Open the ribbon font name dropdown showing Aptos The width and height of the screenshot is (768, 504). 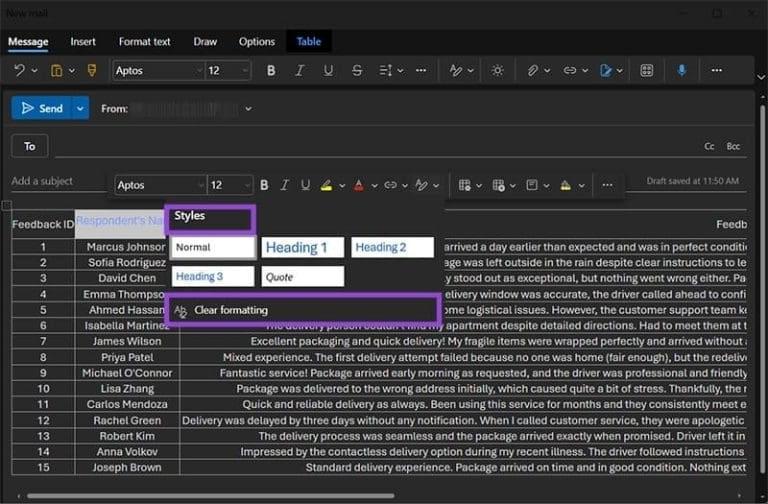pos(155,71)
